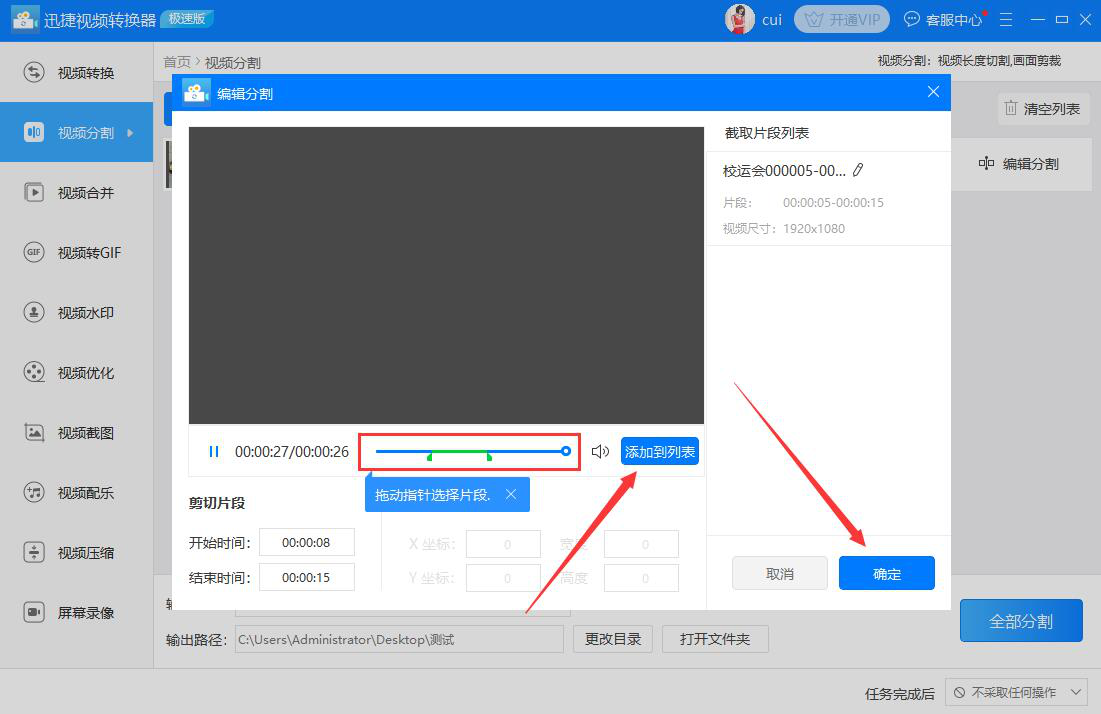The image size is (1101, 714).
Task: Click the user avatar cui
Action: pos(739,19)
